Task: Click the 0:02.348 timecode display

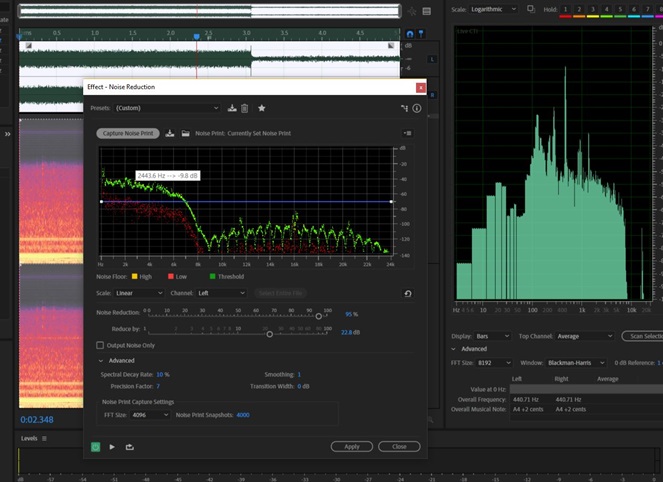Action: pyautogui.click(x=37, y=420)
